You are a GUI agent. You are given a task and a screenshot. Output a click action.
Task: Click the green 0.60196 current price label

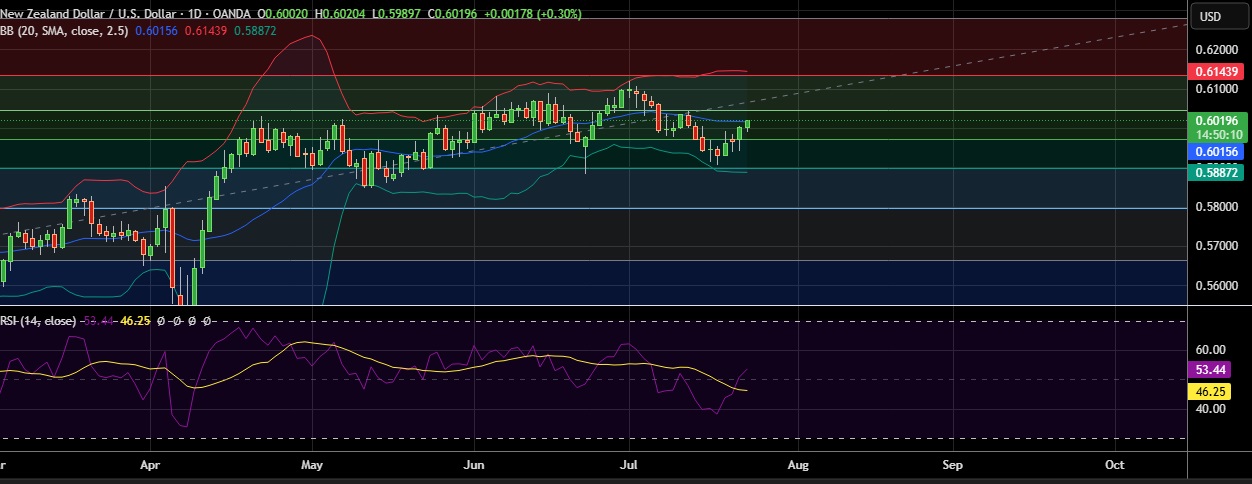(x=1217, y=120)
